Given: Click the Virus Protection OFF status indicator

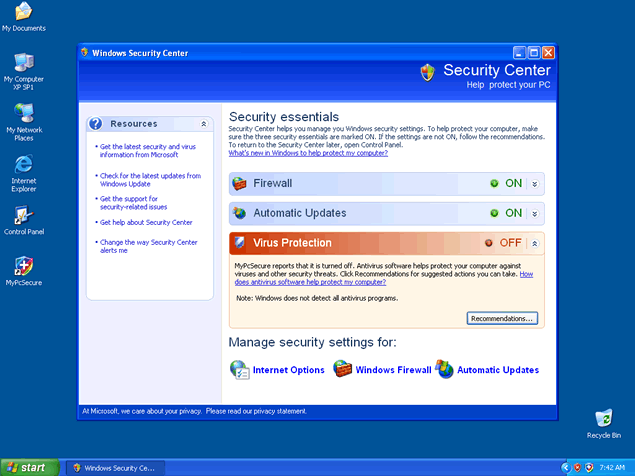Looking at the screenshot, I should pos(503,243).
